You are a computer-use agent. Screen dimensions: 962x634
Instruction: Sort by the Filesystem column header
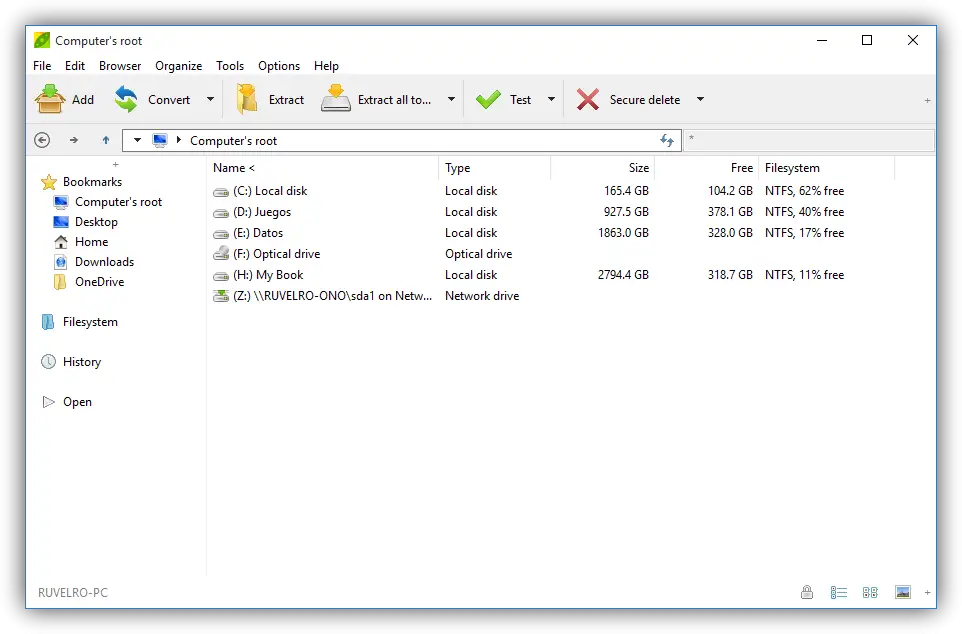pos(827,168)
